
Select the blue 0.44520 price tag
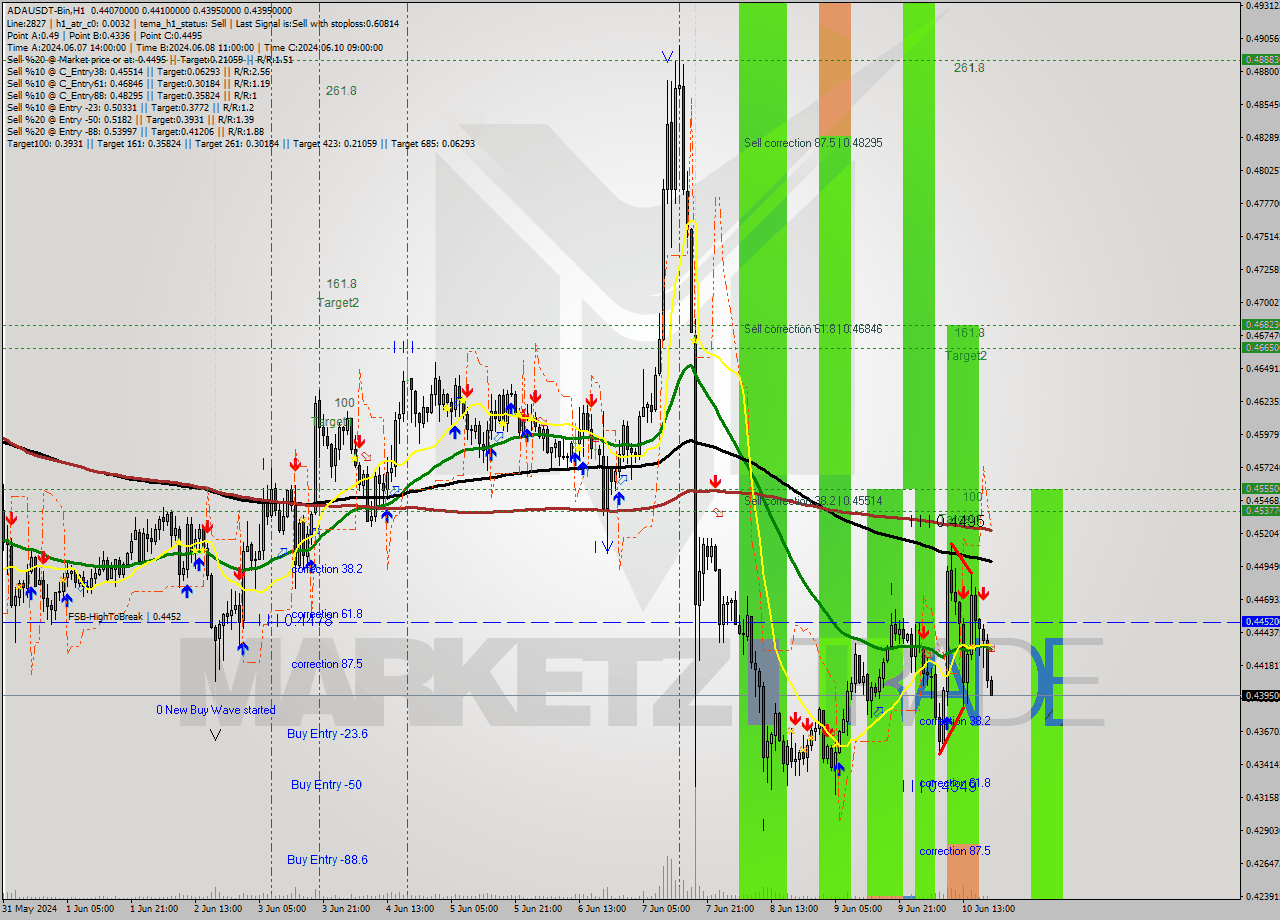tap(1260, 621)
